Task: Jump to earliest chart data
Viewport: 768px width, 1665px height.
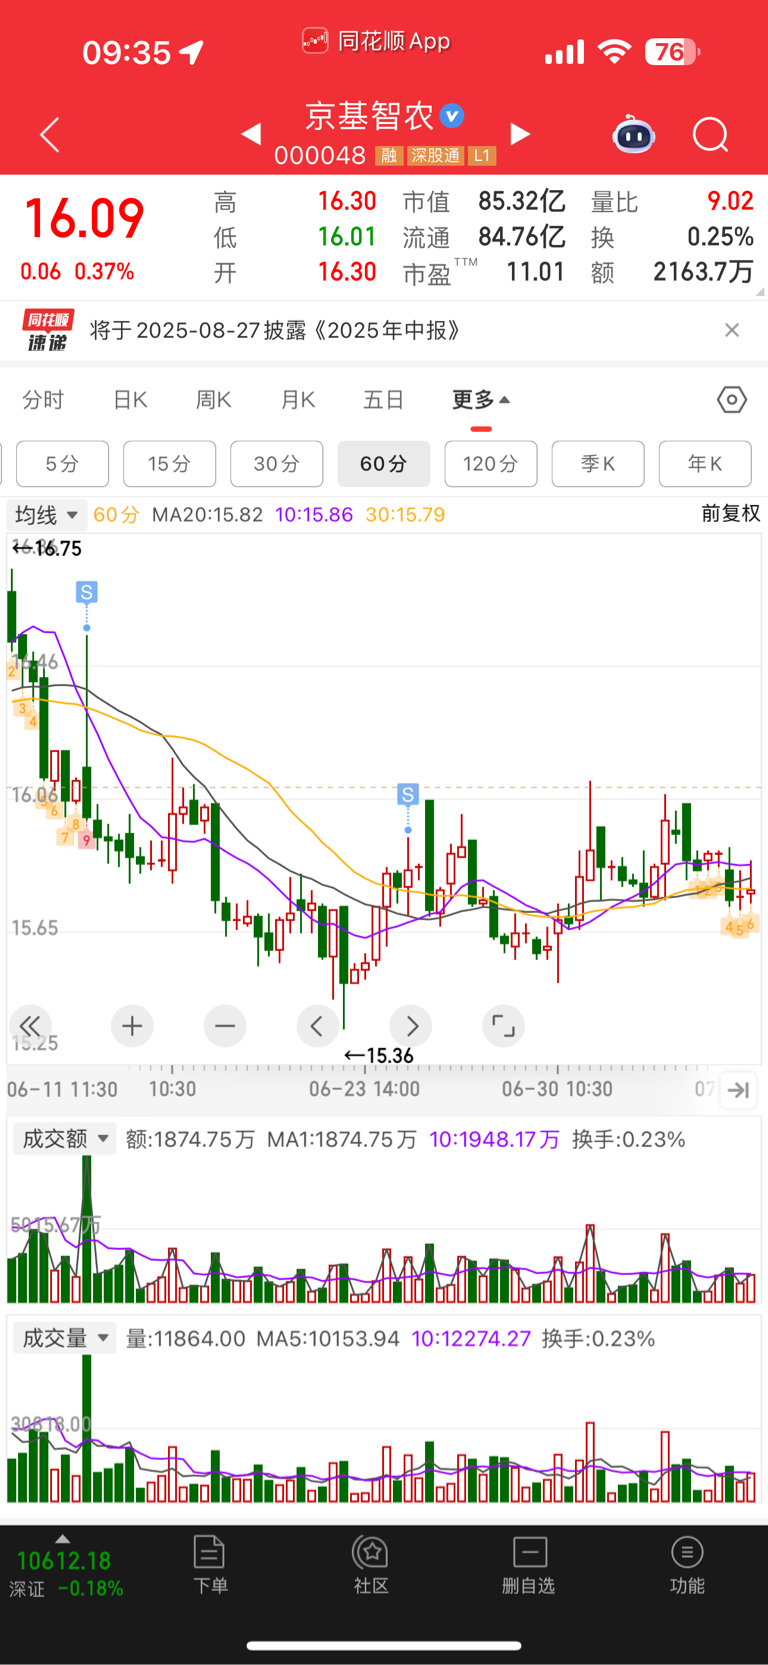Action: coord(30,1025)
